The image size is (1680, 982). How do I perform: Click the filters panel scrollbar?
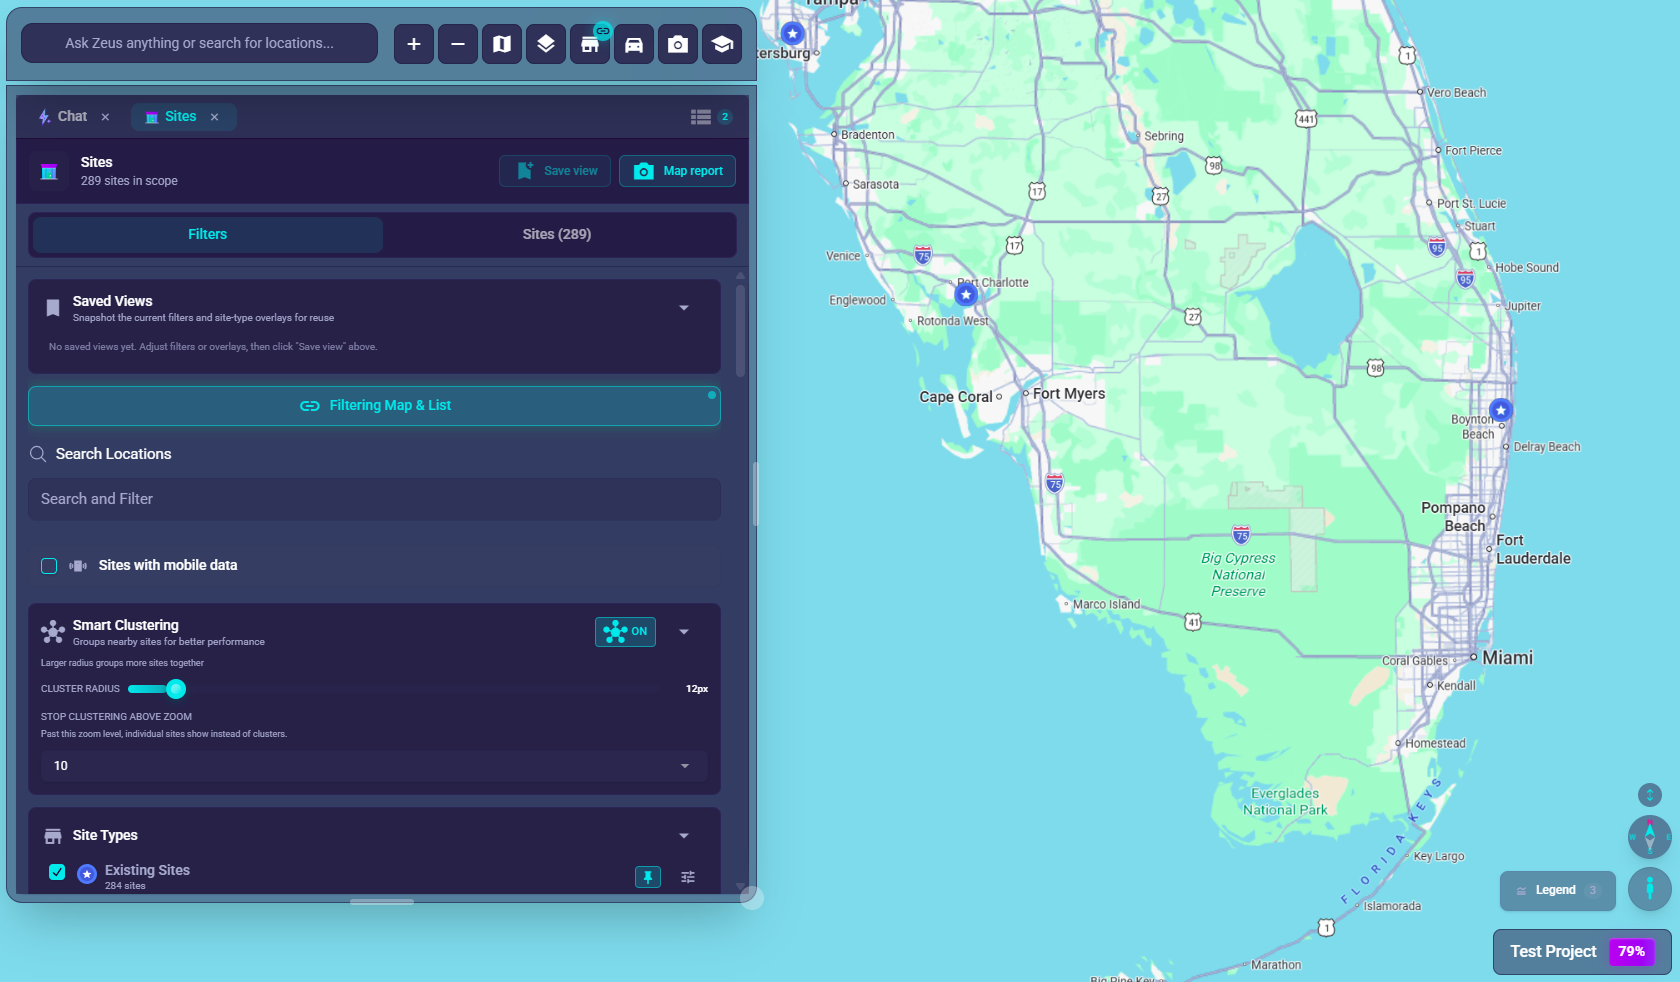pos(741,332)
